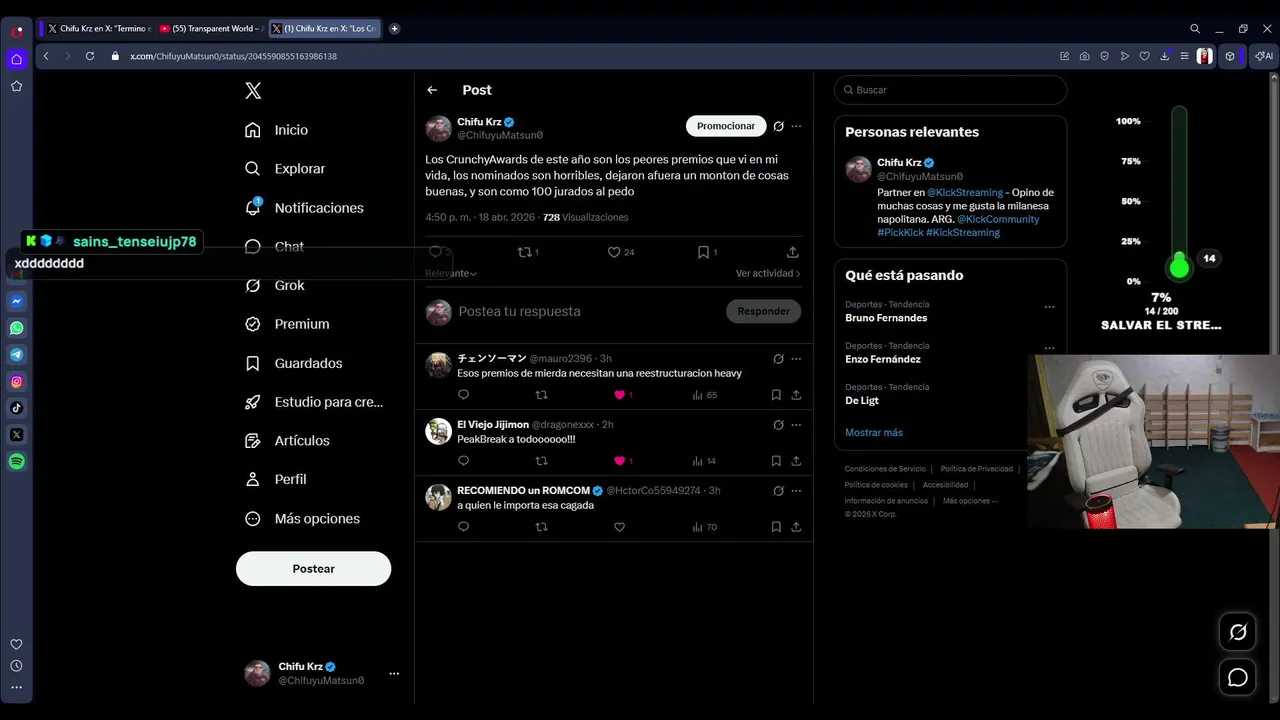Open the X panel in the Opera sidebar
The height and width of the screenshot is (720, 1280).
[17, 435]
